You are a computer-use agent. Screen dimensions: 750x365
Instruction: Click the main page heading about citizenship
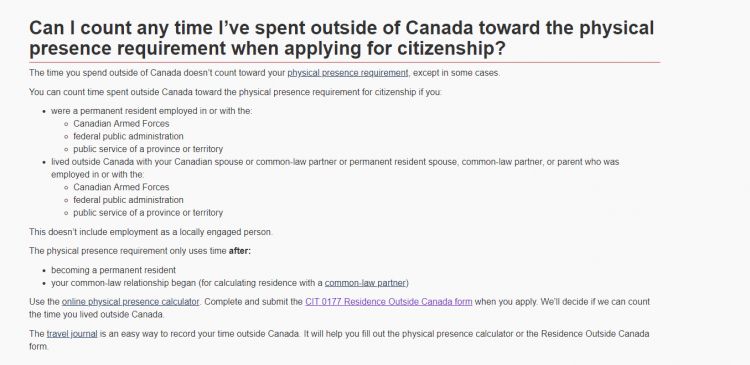point(342,38)
